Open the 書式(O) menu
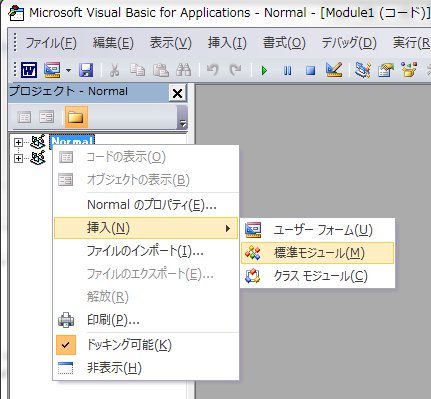This screenshot has width=431, height=399. tap(284, 43)
